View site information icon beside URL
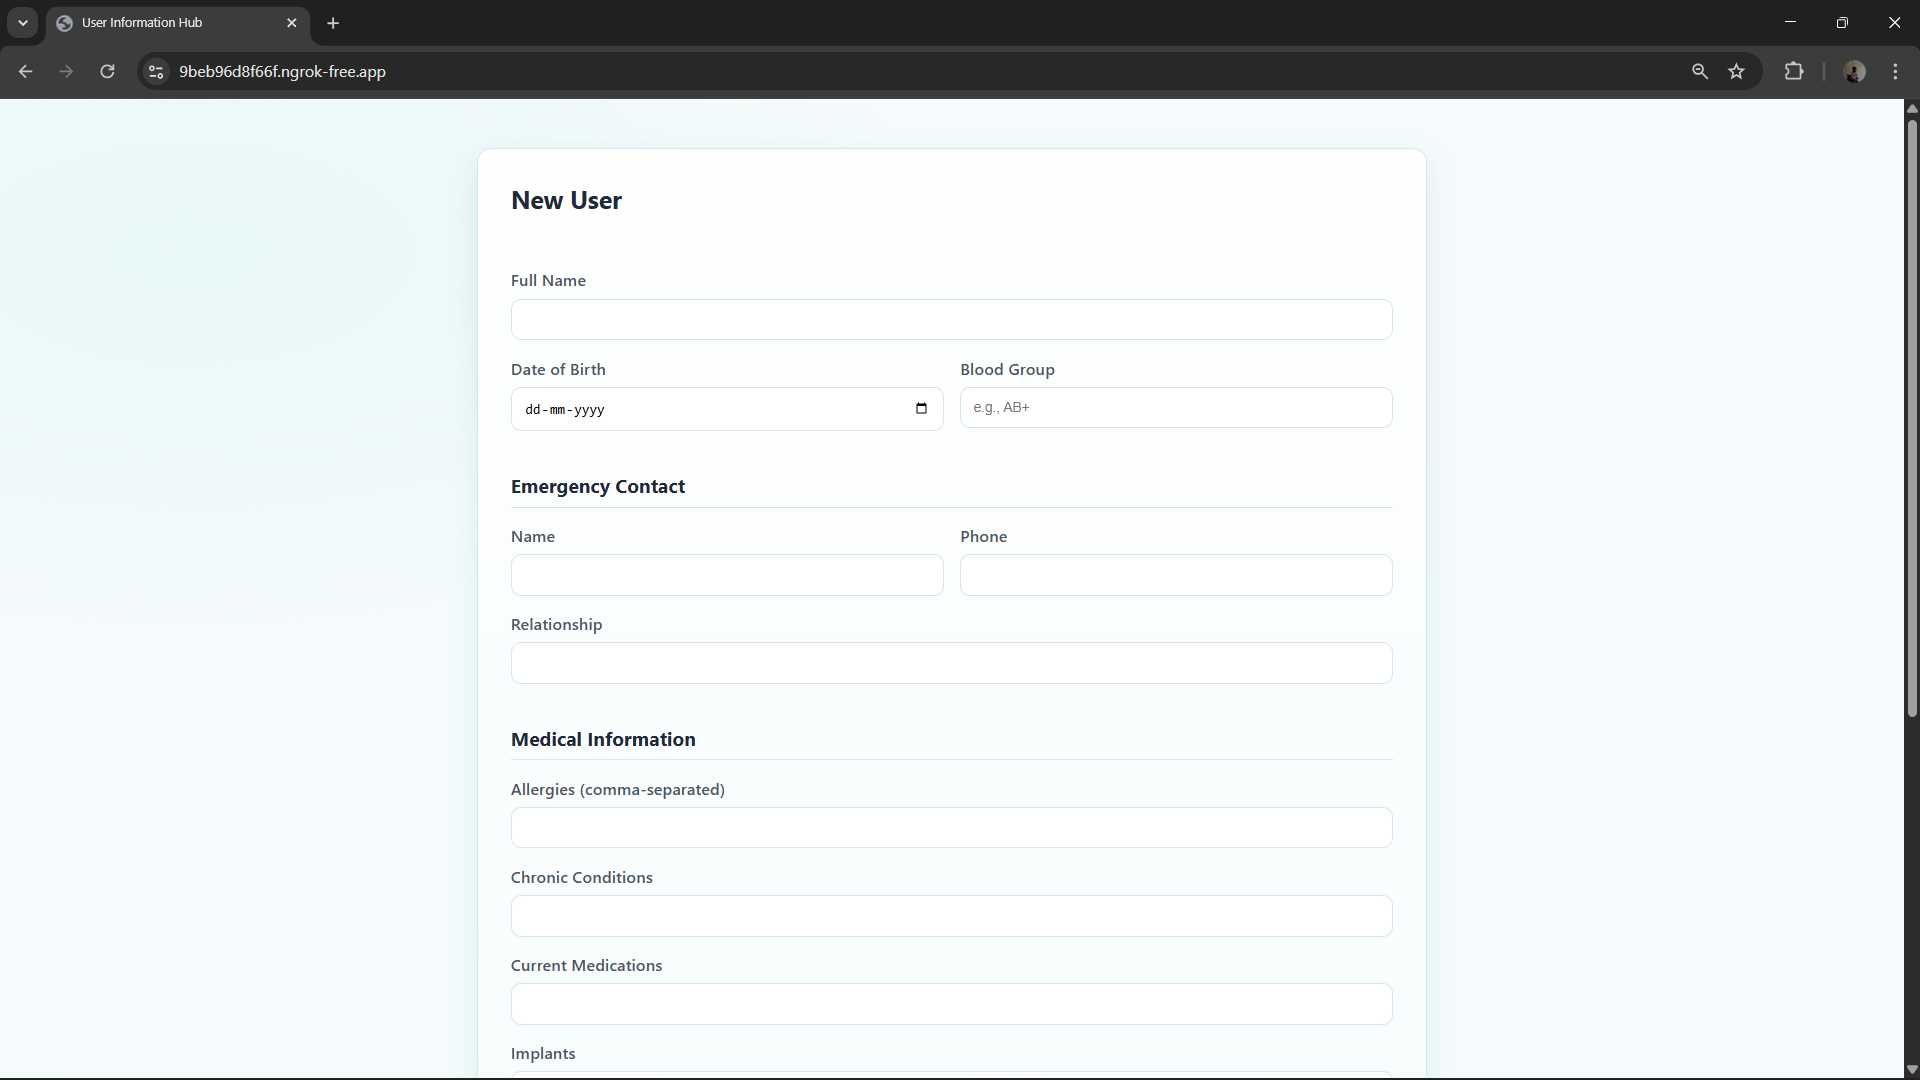 coord(156,71)
